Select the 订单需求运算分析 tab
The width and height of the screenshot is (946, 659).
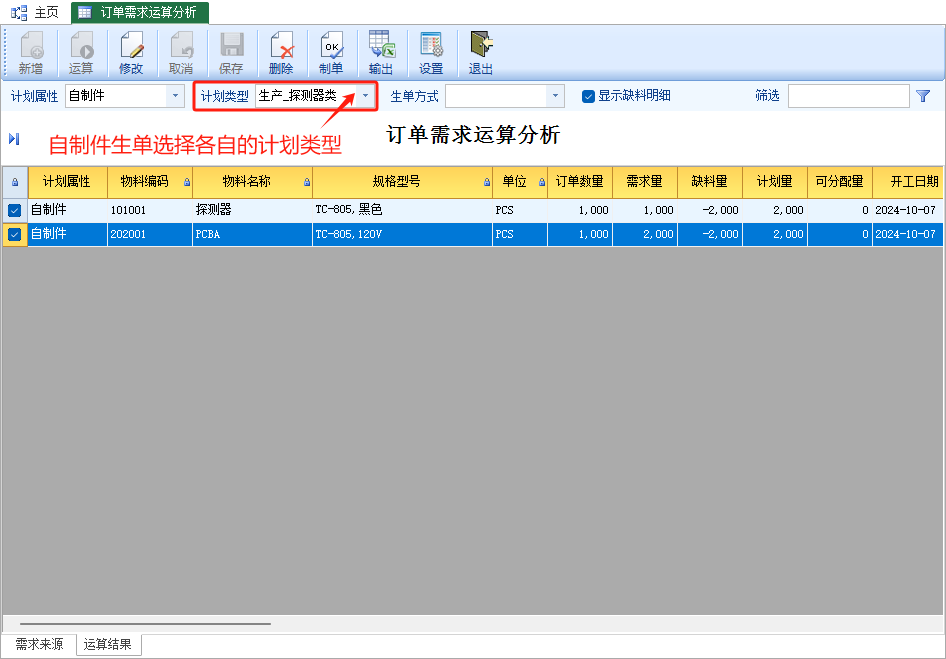point(140,13)
